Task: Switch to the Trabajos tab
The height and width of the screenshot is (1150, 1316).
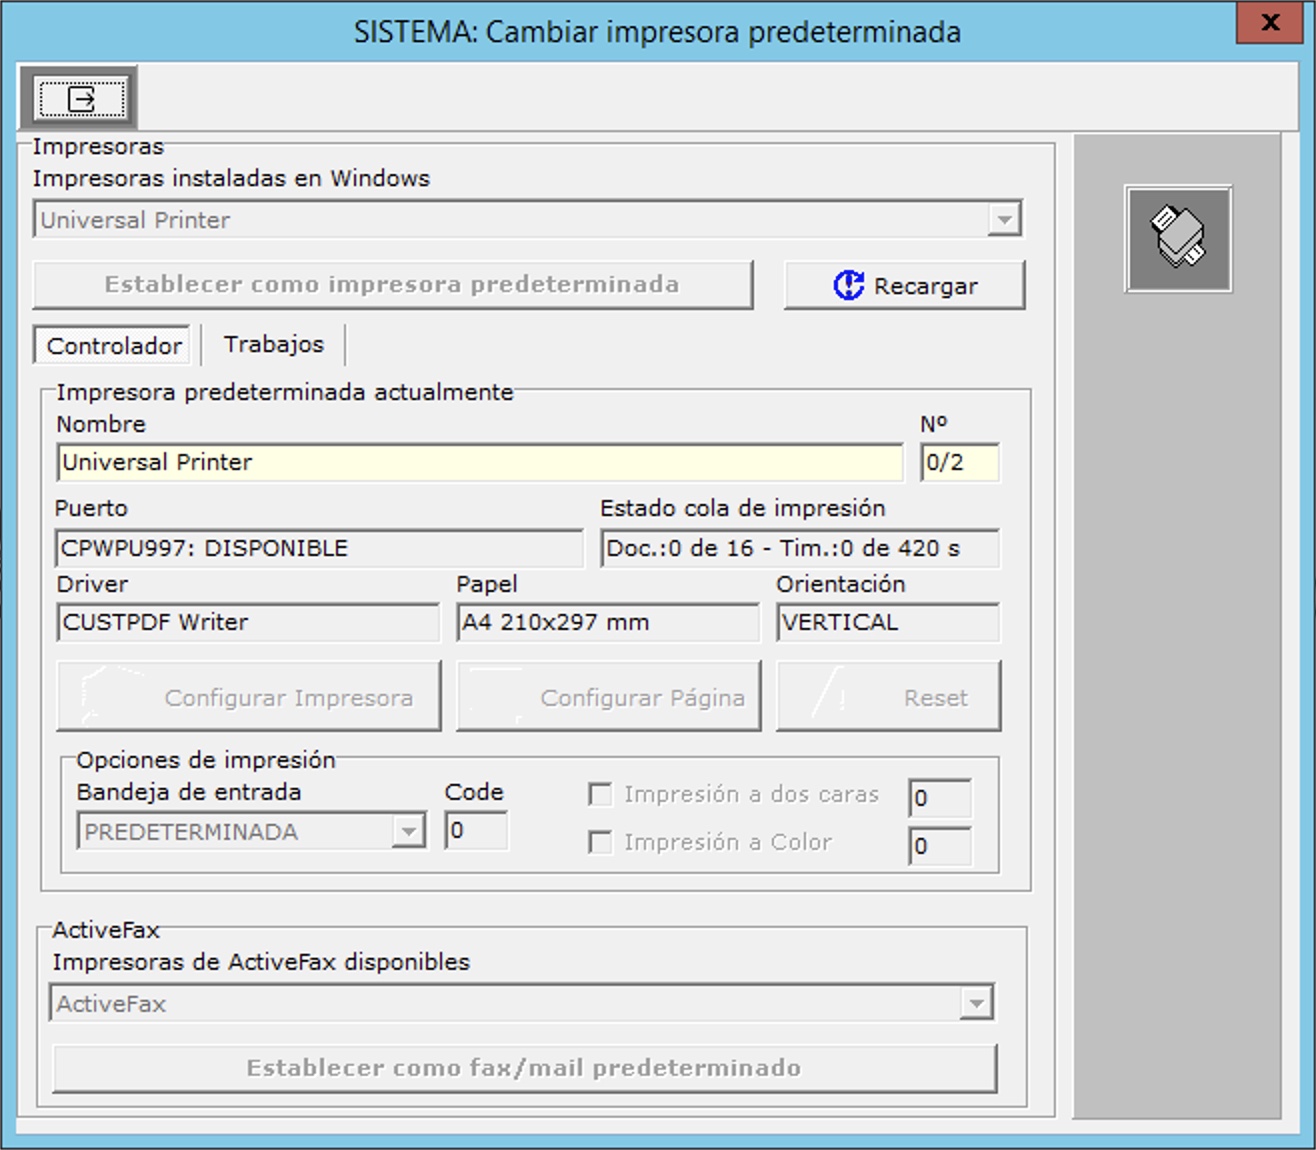Action: [x=273, y=345]
